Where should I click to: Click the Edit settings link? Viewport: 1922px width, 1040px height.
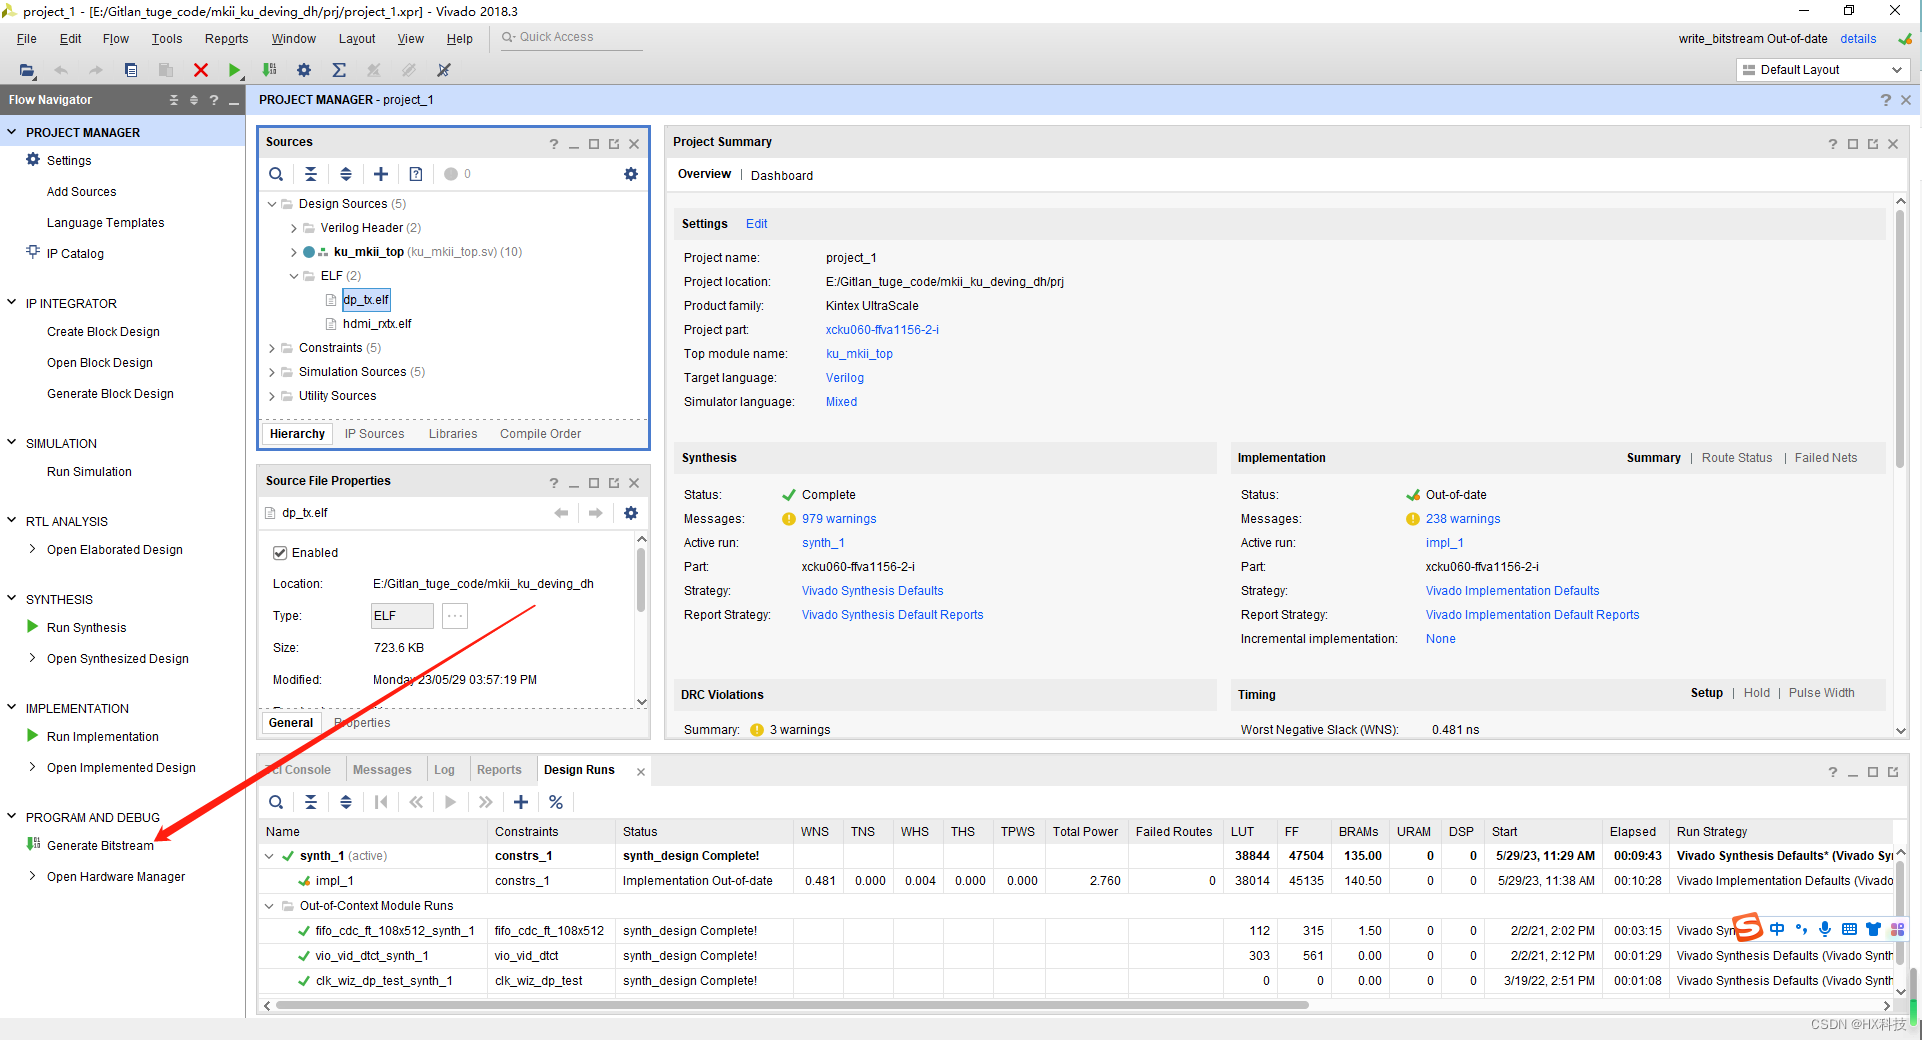[757, 224]
